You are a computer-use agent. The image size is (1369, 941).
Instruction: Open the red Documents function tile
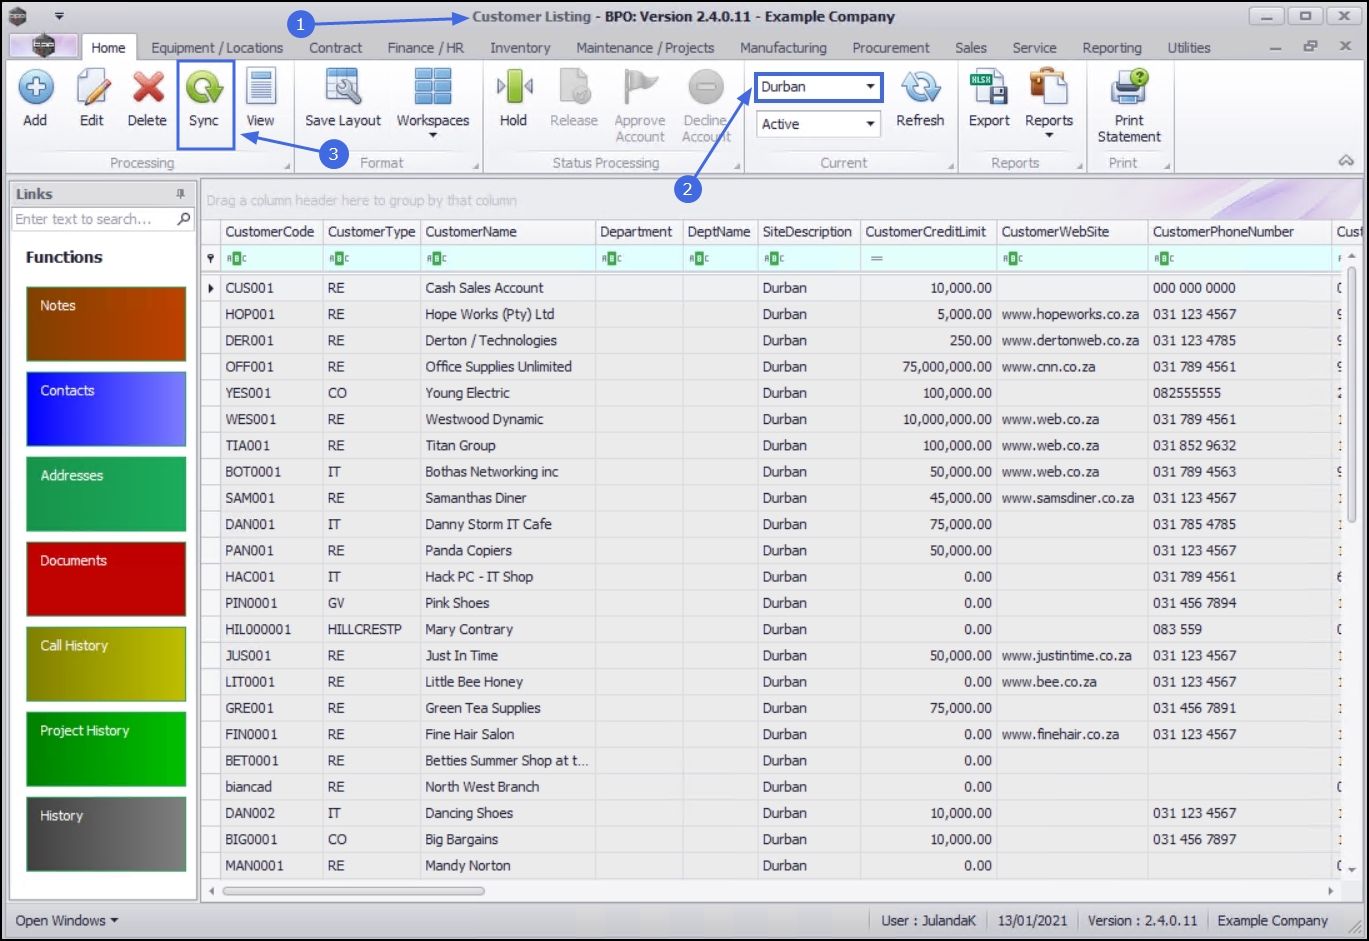(106, 579)
